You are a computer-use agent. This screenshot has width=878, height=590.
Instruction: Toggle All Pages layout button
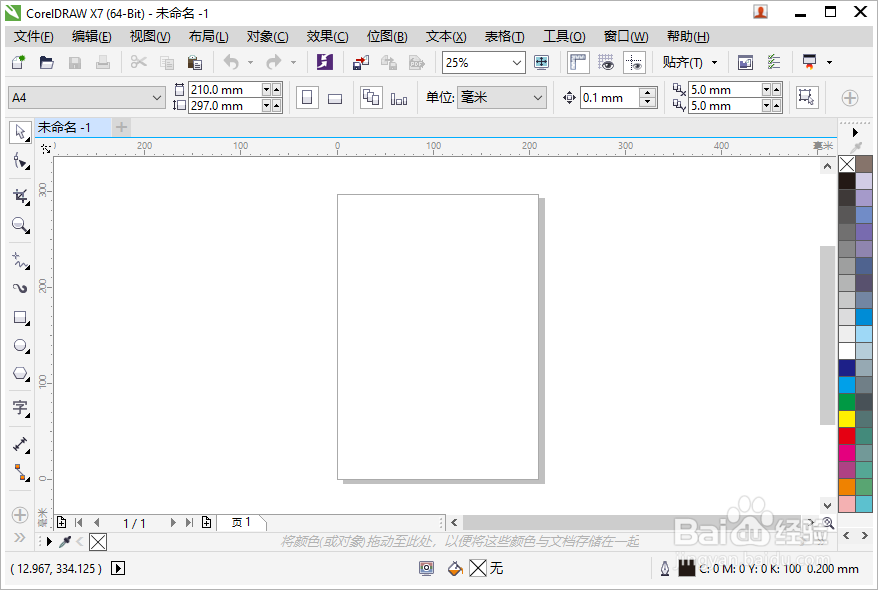tap(371, 98)
